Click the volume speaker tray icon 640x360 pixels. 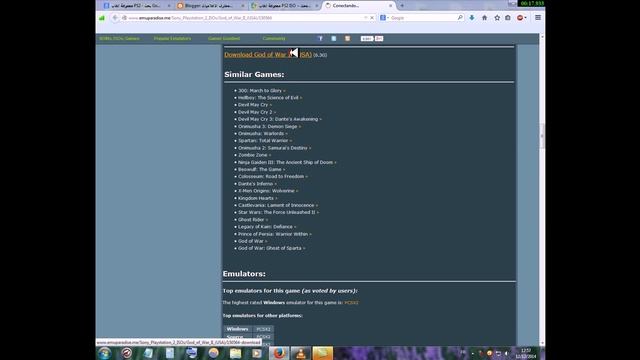507,353
